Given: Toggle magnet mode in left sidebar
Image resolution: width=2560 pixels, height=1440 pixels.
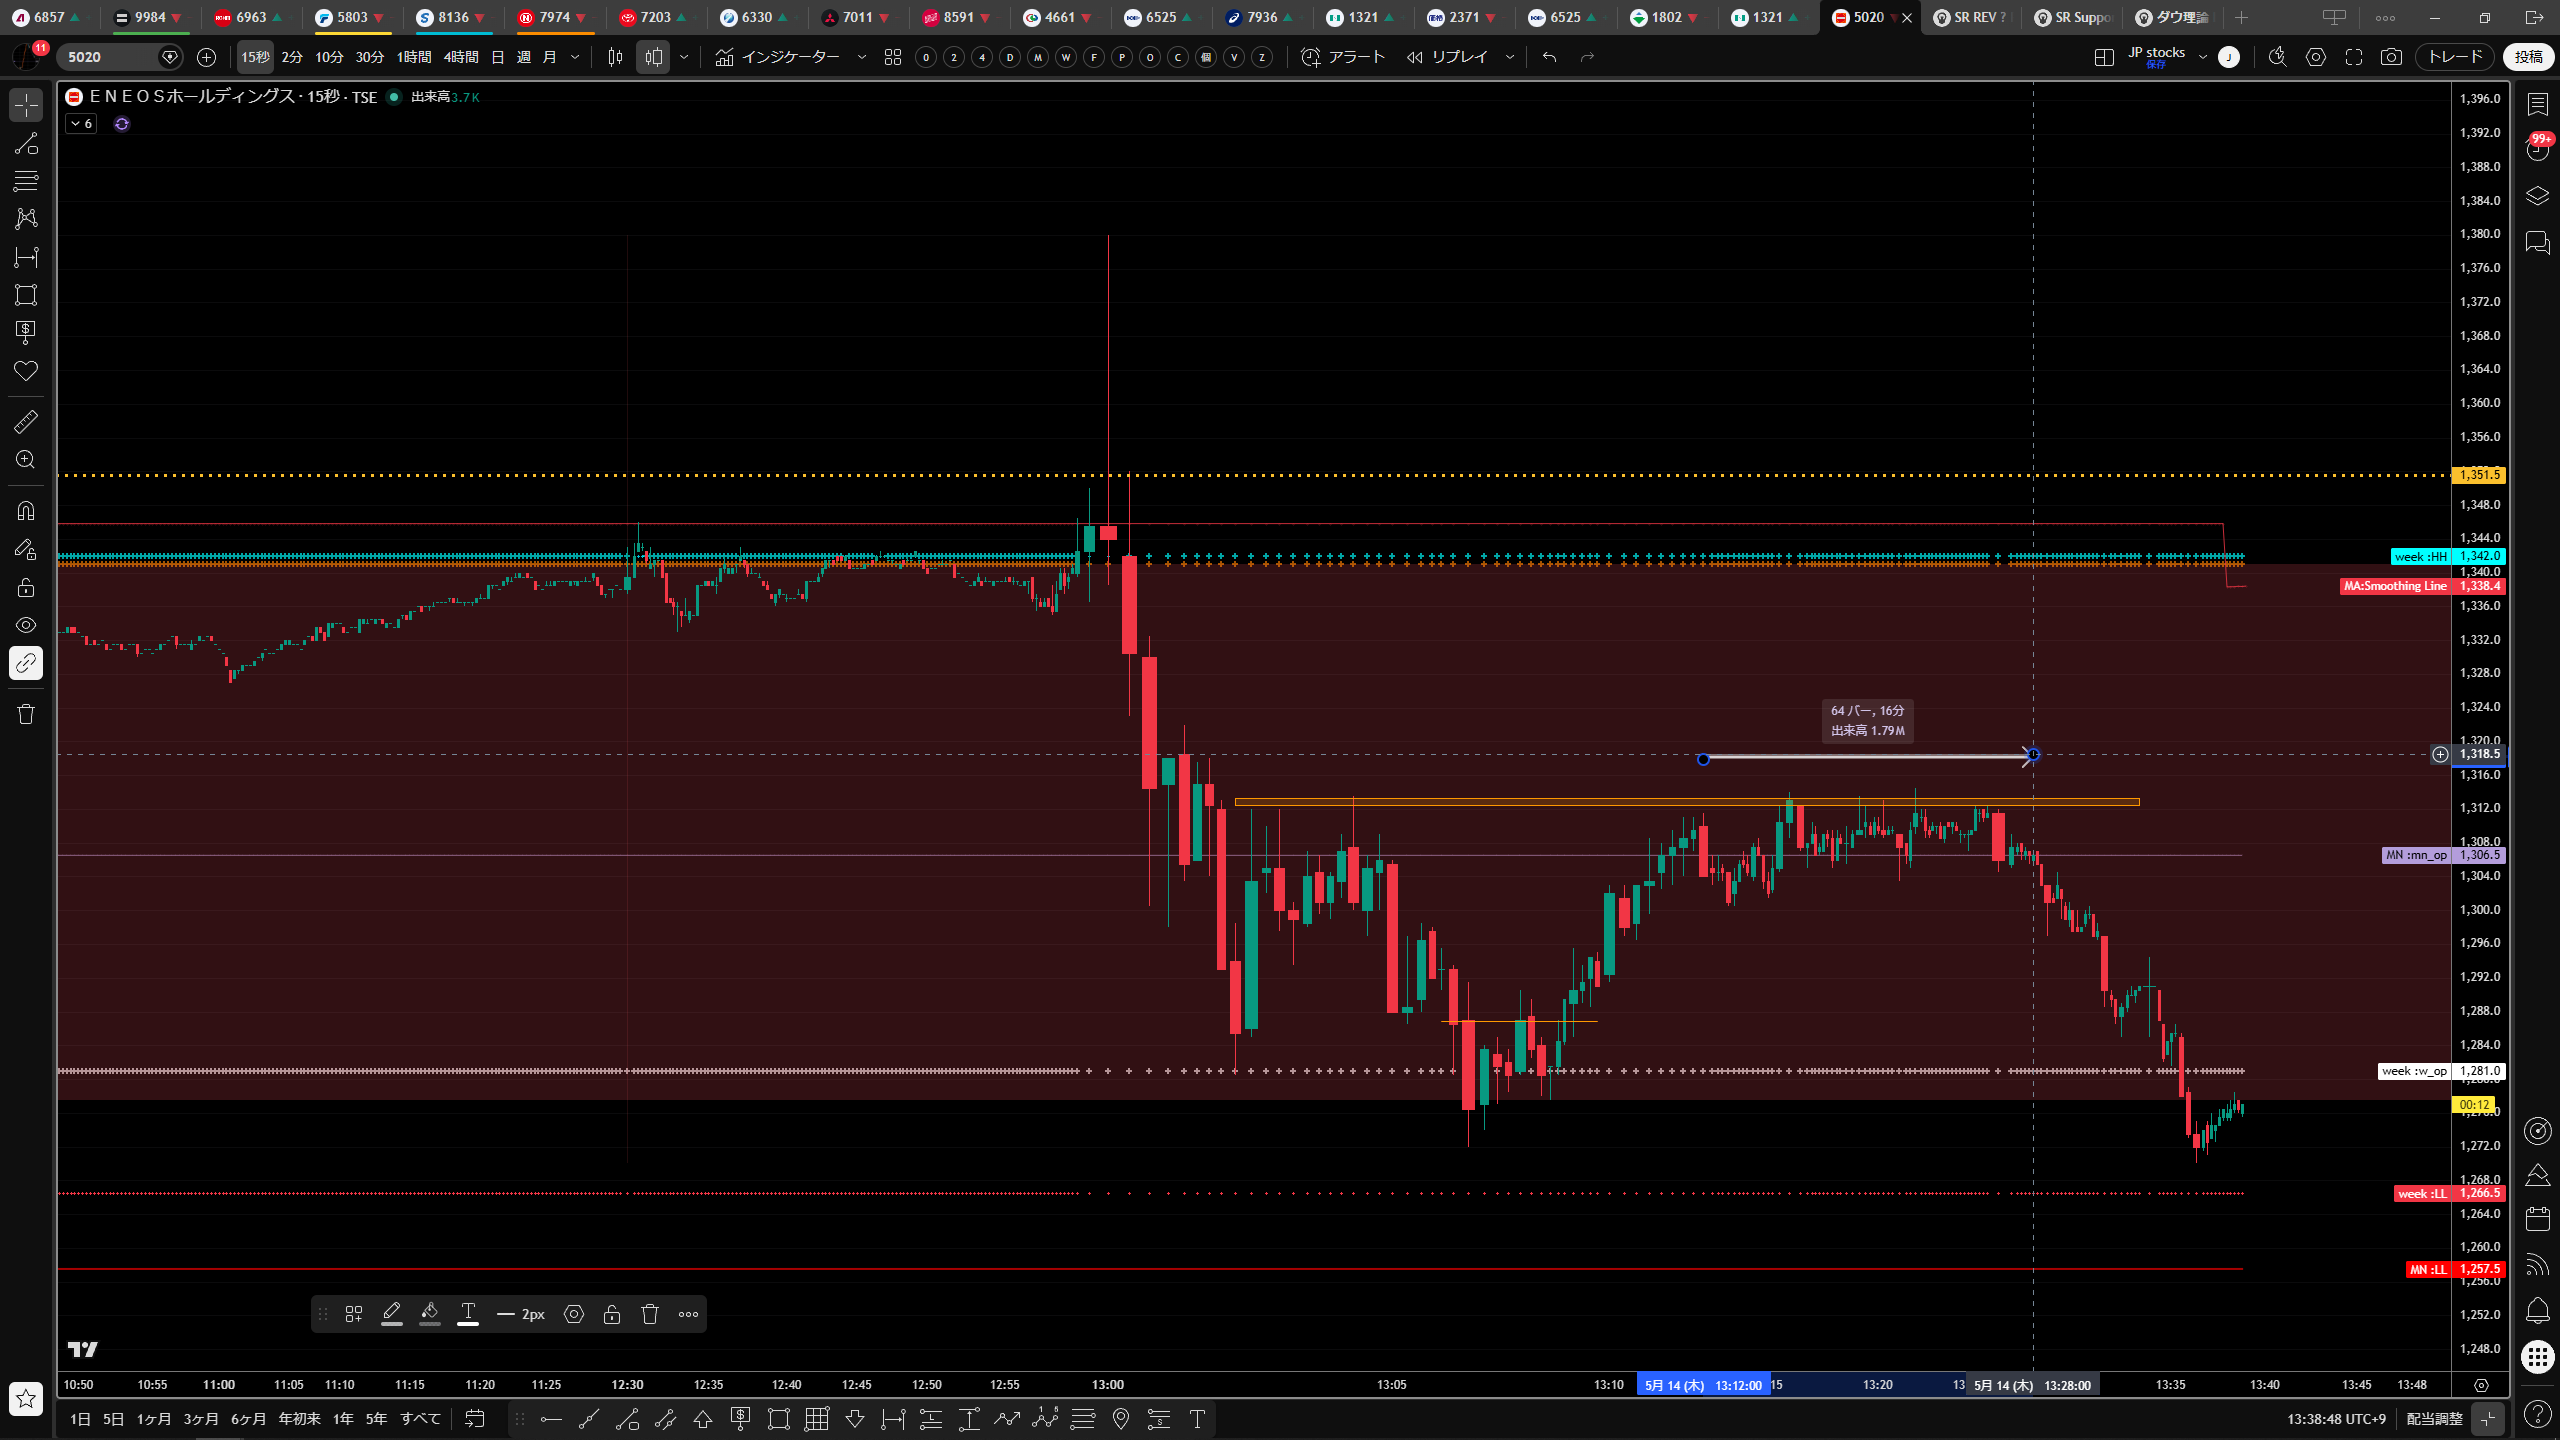Looking at the screenshot, I should [x=26, y=511].
